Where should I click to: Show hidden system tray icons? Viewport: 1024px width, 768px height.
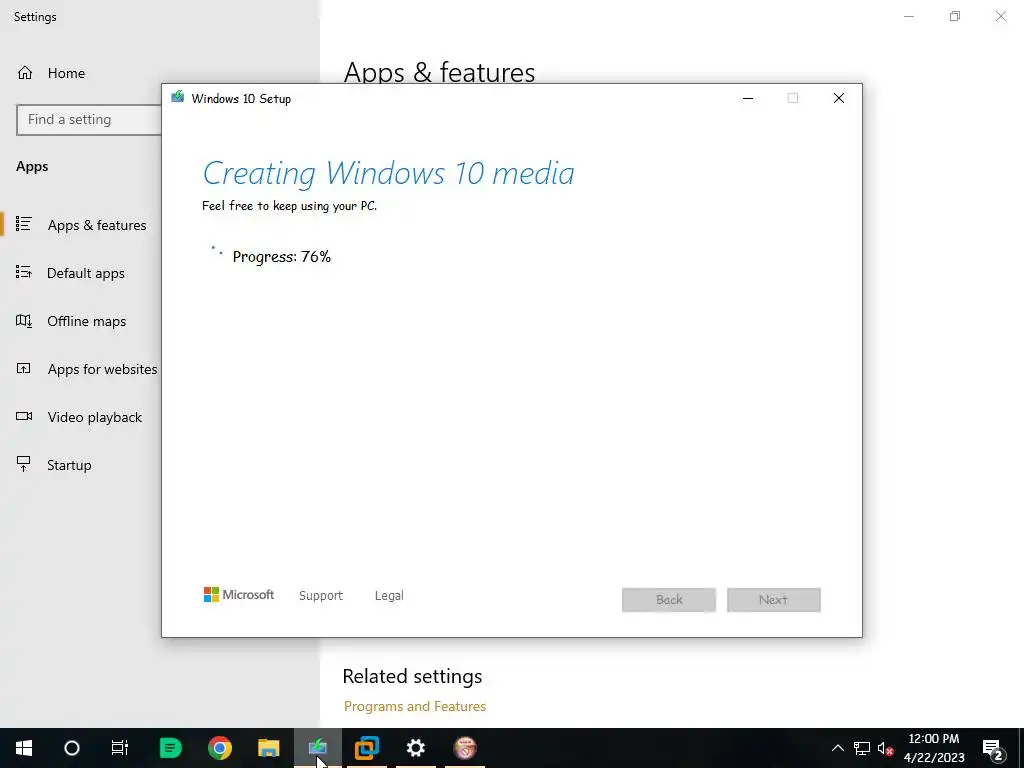(837, 748)
